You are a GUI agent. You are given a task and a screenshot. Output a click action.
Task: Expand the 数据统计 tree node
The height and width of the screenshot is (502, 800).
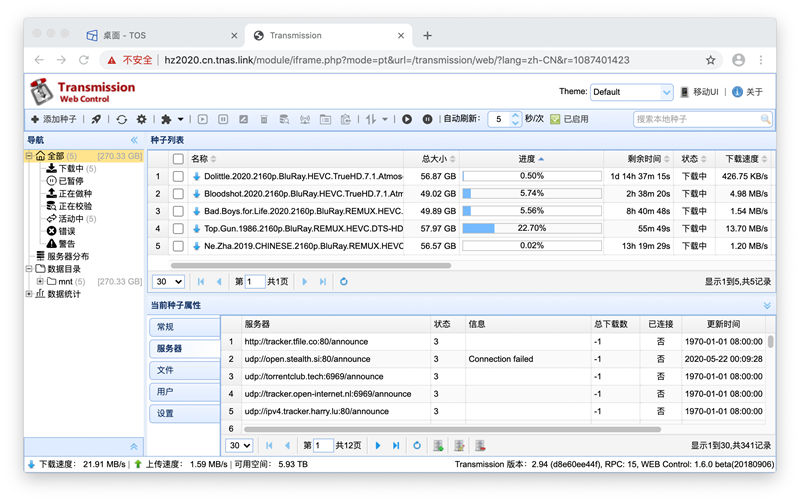[x=29, y=294]
